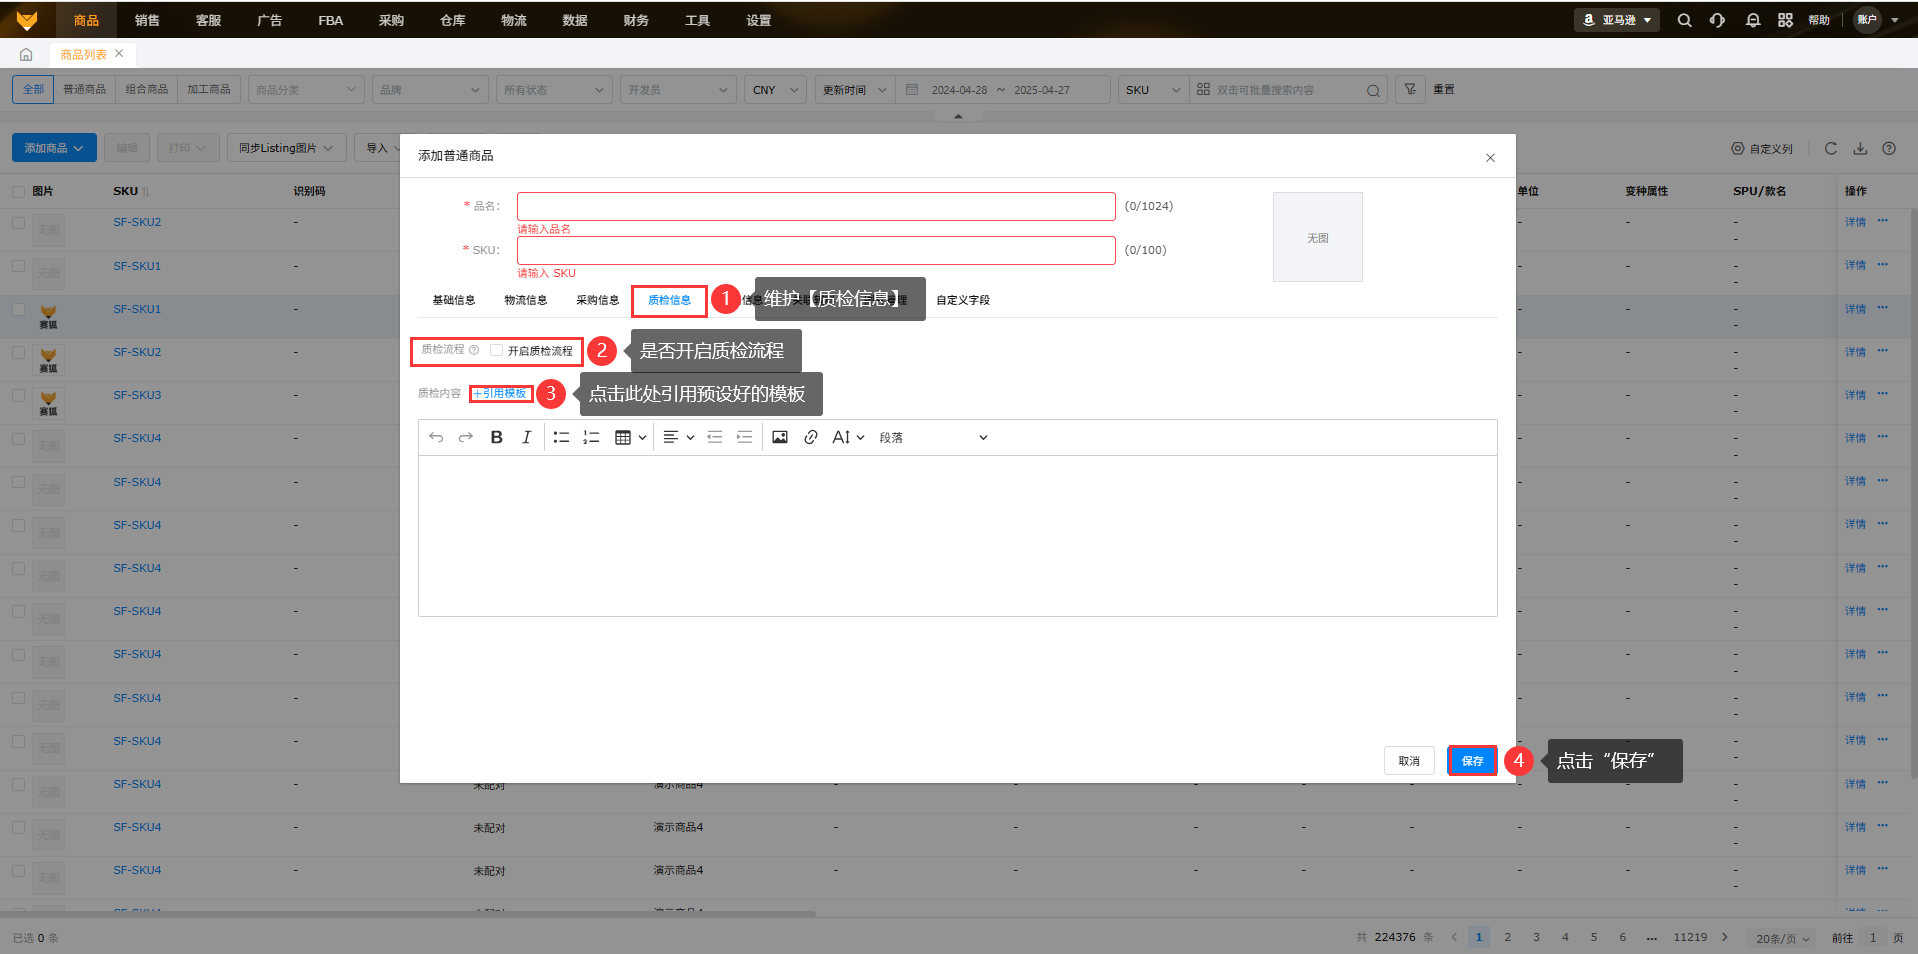Open the 20条/页 page size dropdown

[1783, 938]
